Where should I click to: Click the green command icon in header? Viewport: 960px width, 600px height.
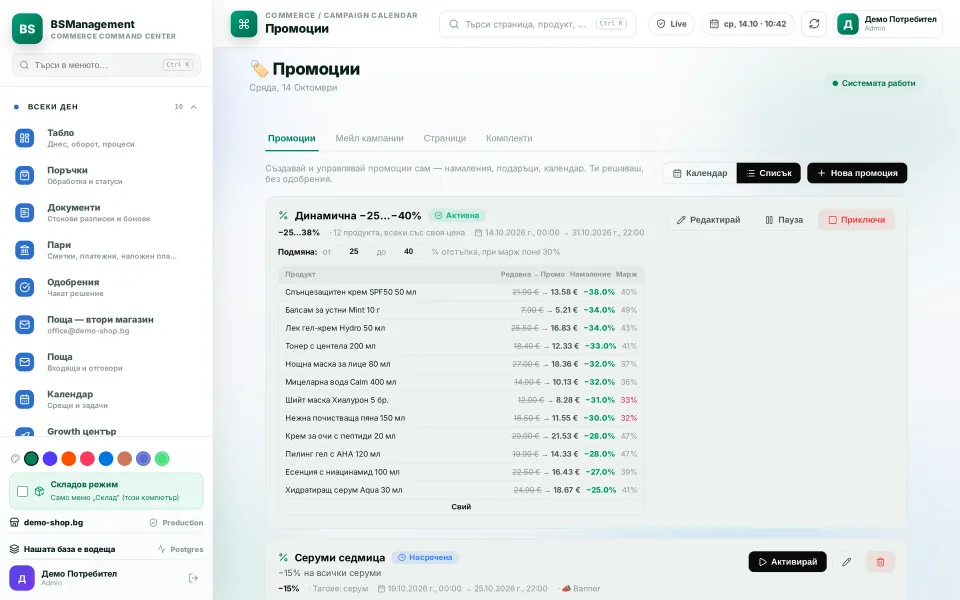click(244, 24)
